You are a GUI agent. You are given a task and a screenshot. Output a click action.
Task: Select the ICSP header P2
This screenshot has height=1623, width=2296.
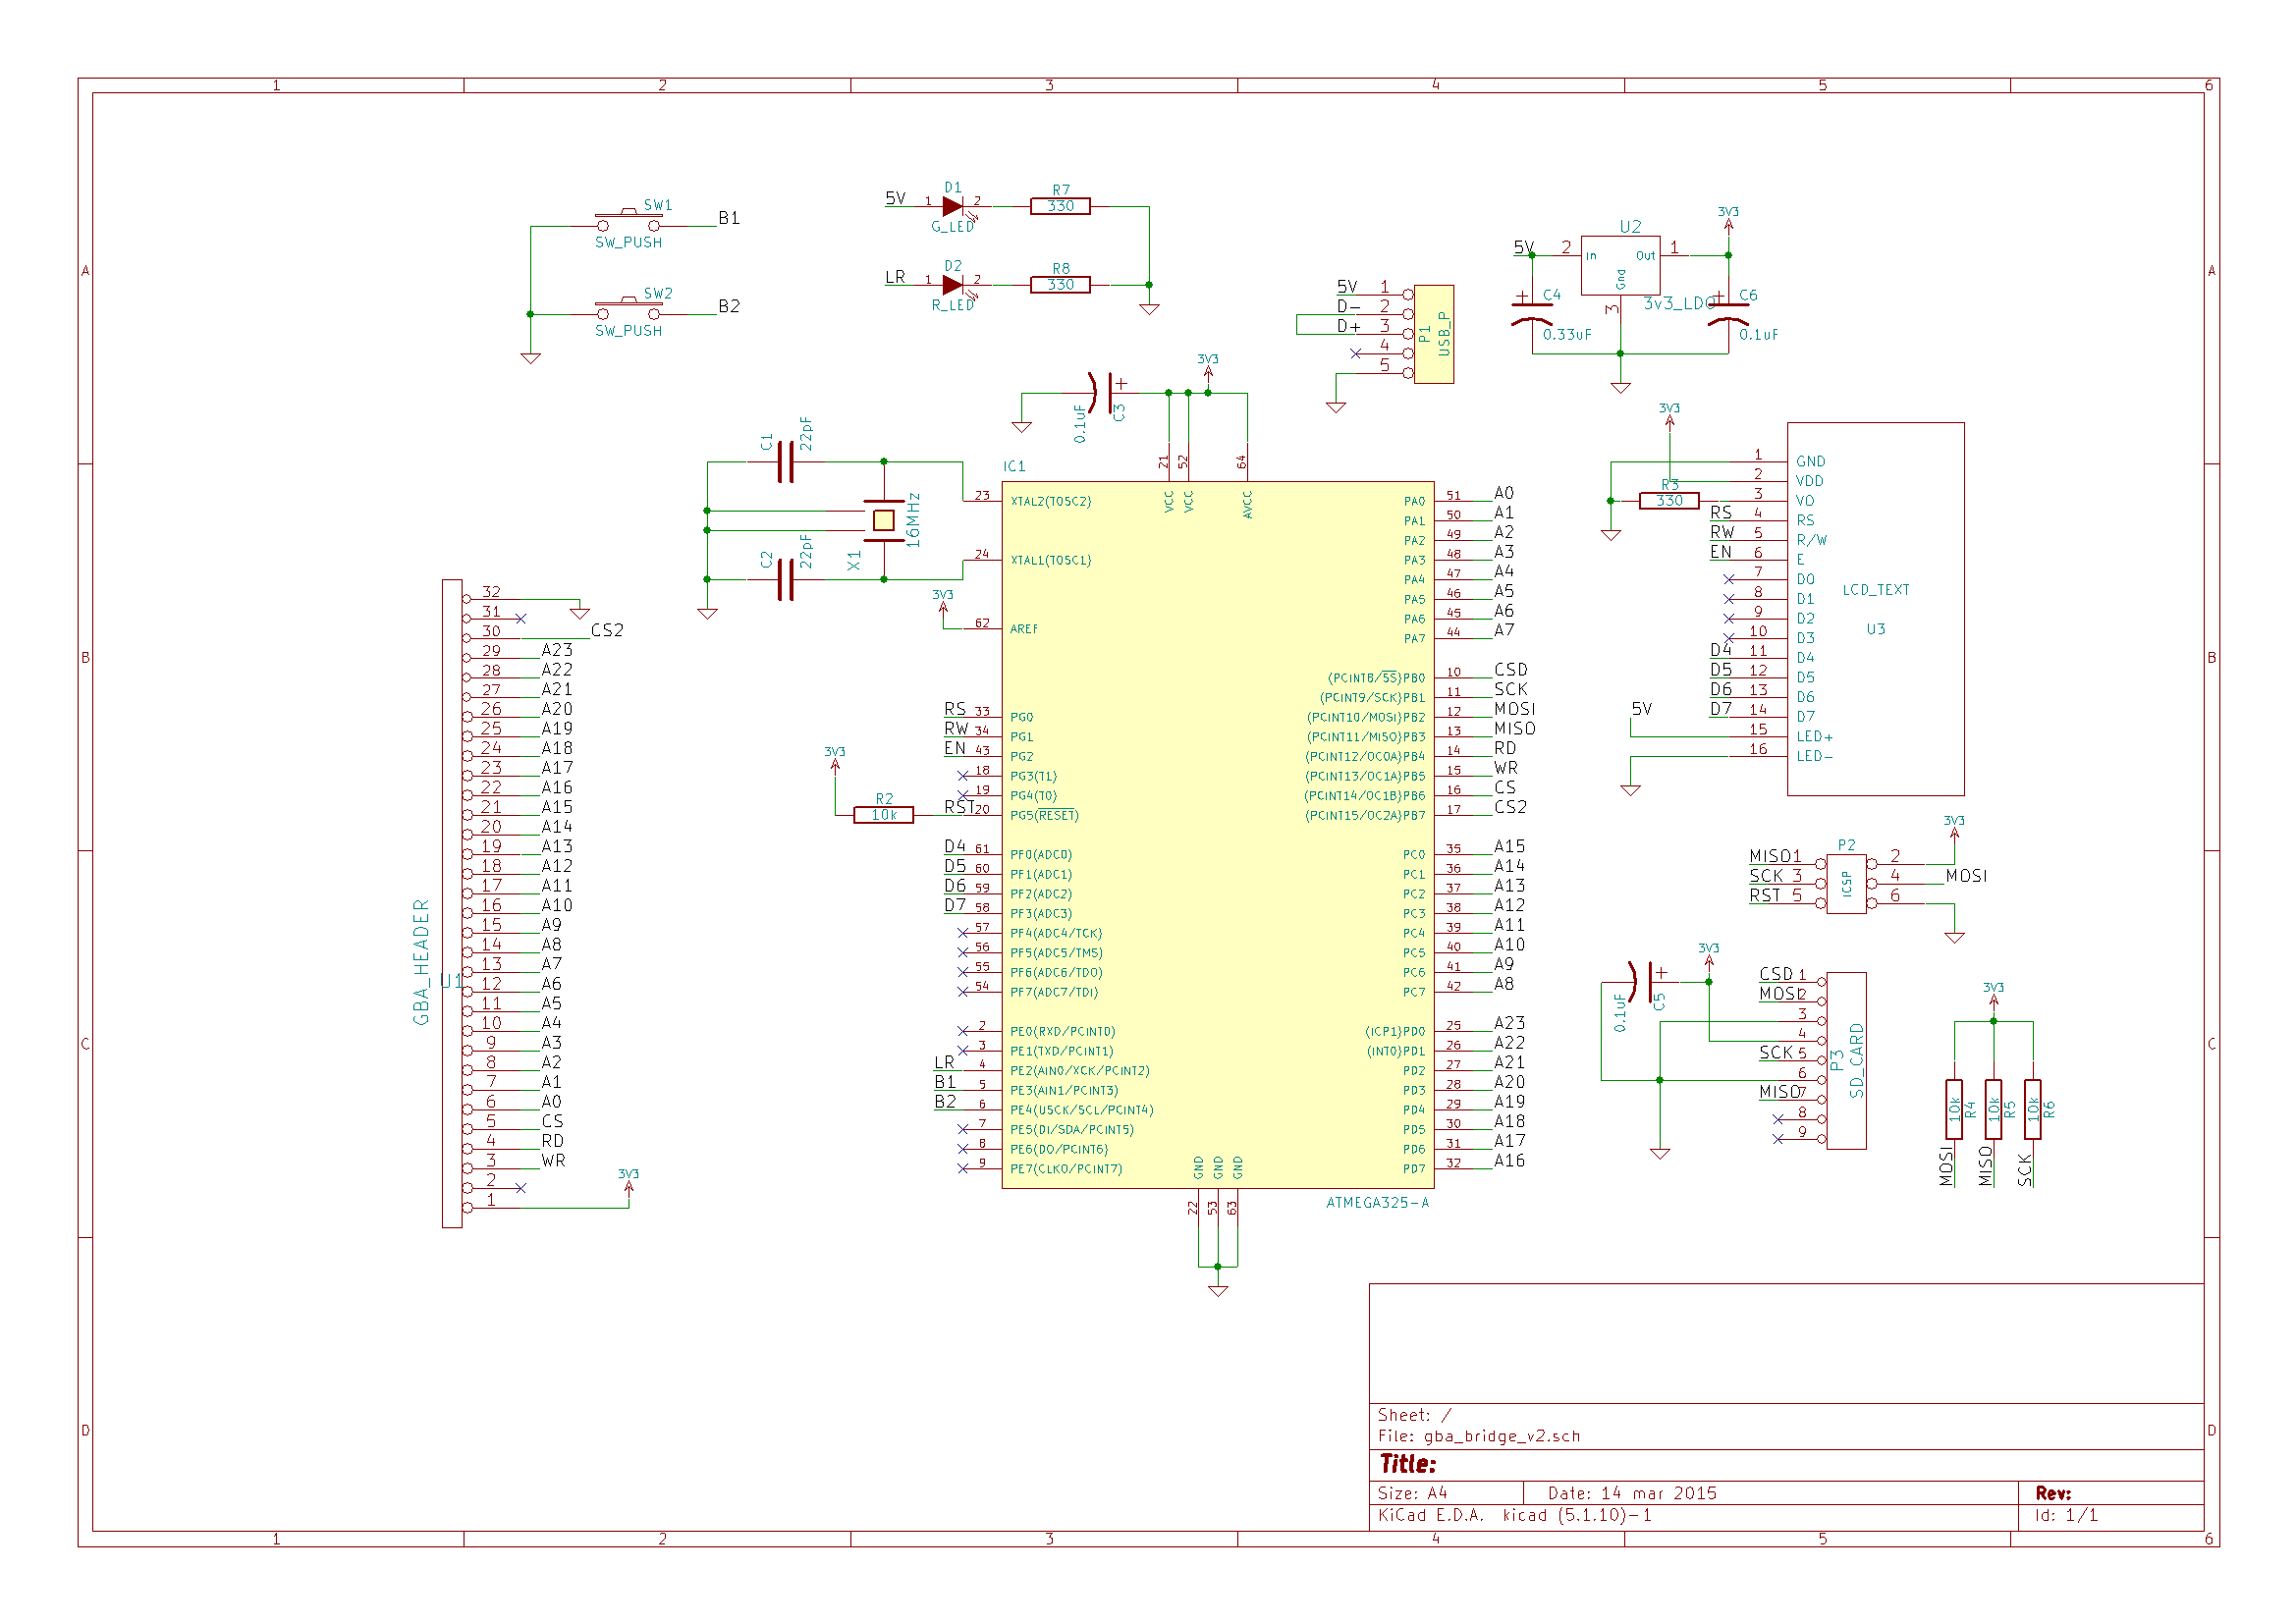(1846, 884)
